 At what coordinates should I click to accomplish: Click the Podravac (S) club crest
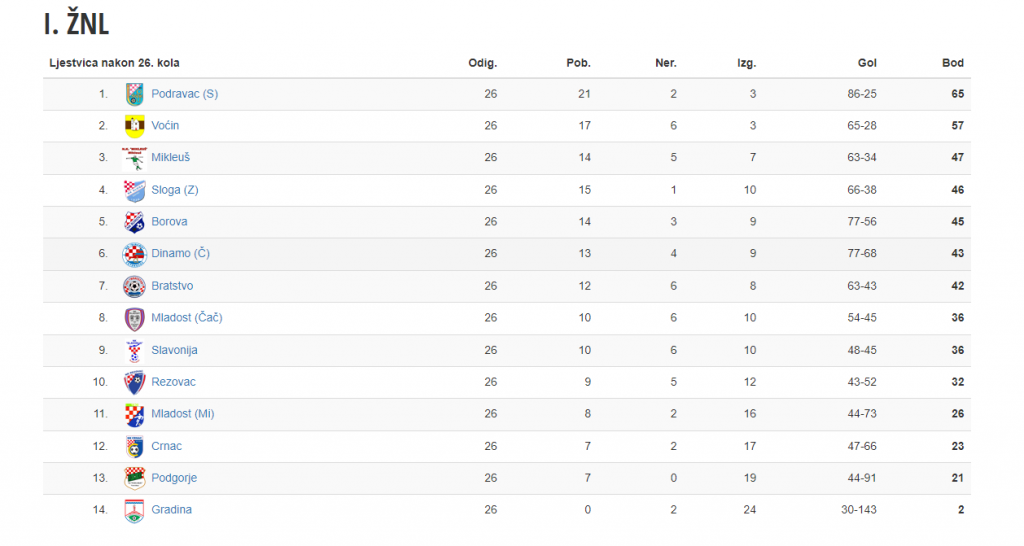click(x=135, y=94)
